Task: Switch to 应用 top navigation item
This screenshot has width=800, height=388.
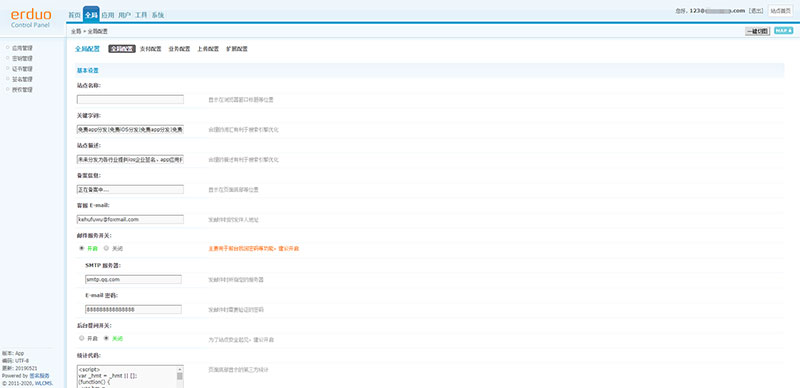Action: [108, 15]
